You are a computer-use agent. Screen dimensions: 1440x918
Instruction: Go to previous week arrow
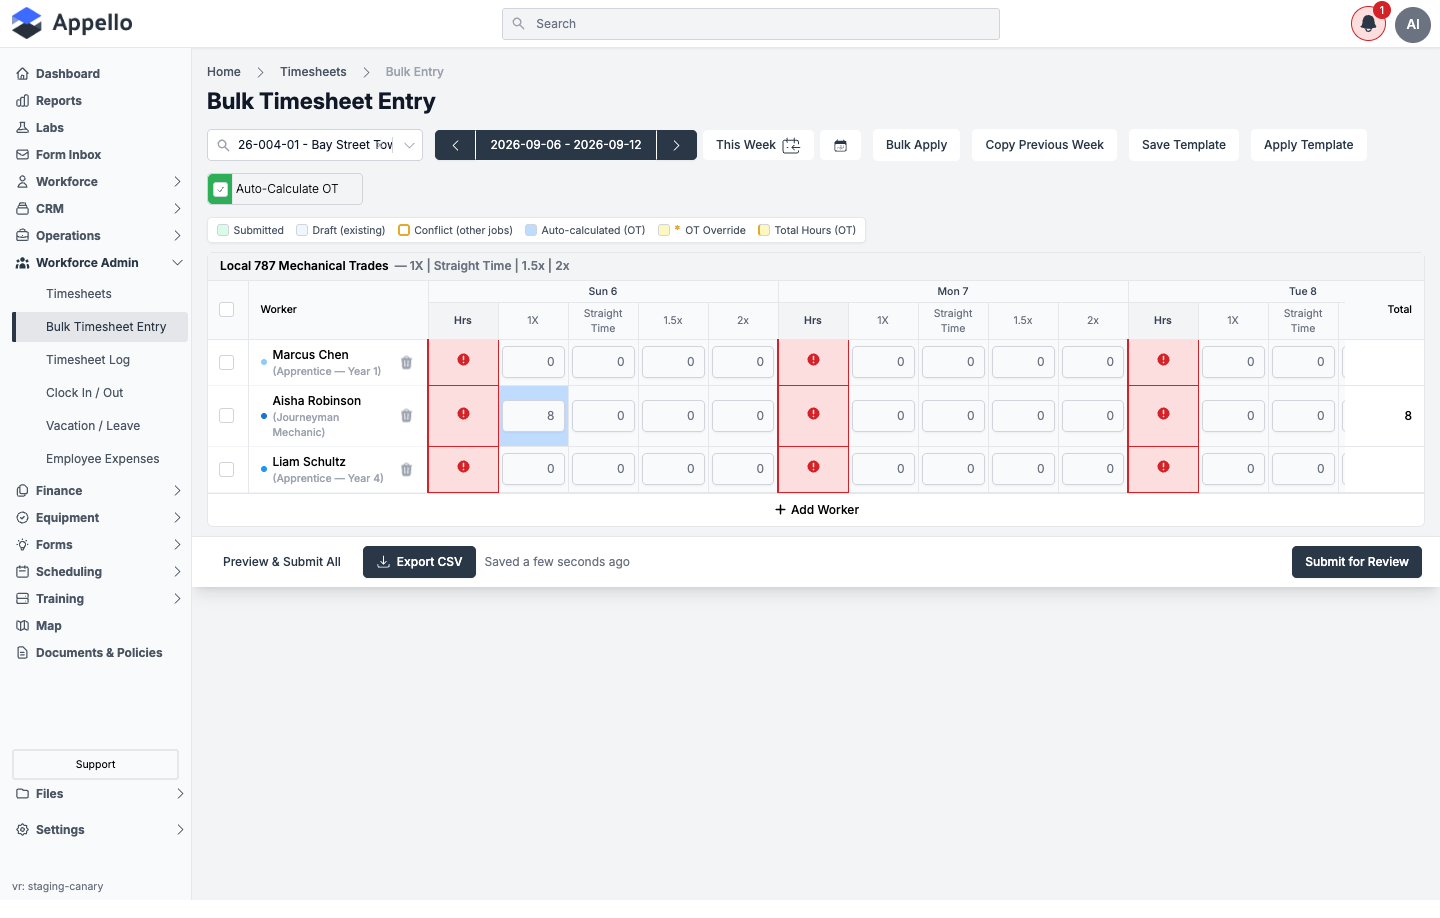[x=455, y=145]
